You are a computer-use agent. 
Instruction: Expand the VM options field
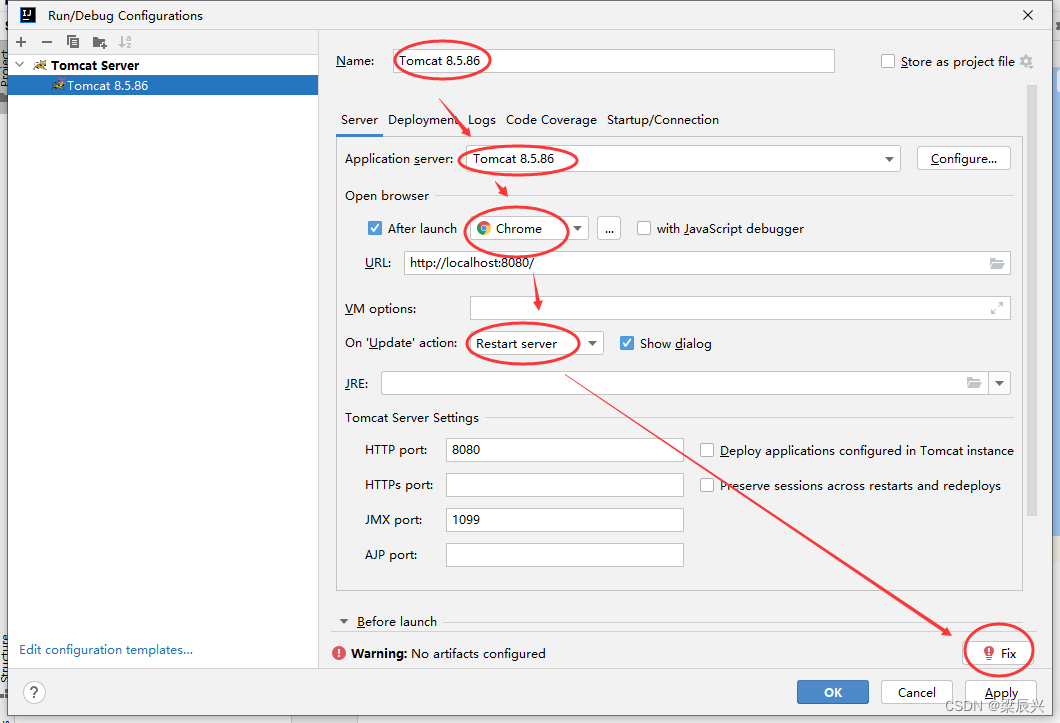coord(996,308)
